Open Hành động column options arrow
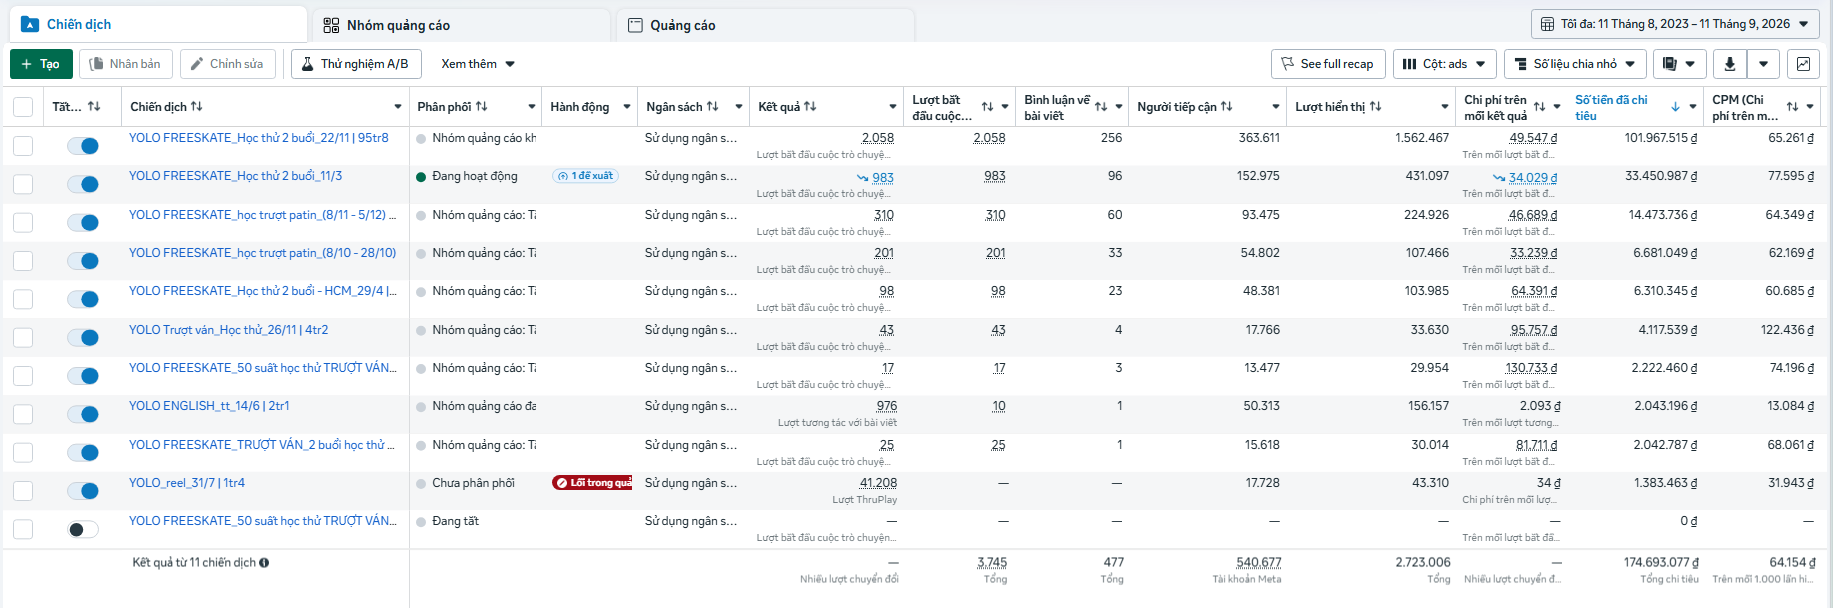 click(627, 107)
